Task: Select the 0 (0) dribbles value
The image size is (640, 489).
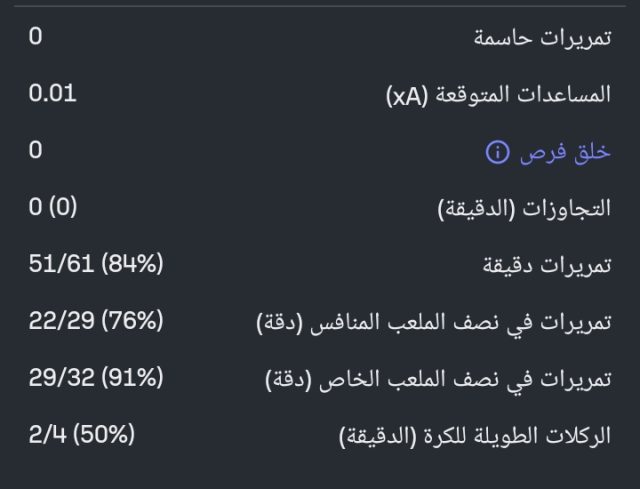Action: [53, 209]
